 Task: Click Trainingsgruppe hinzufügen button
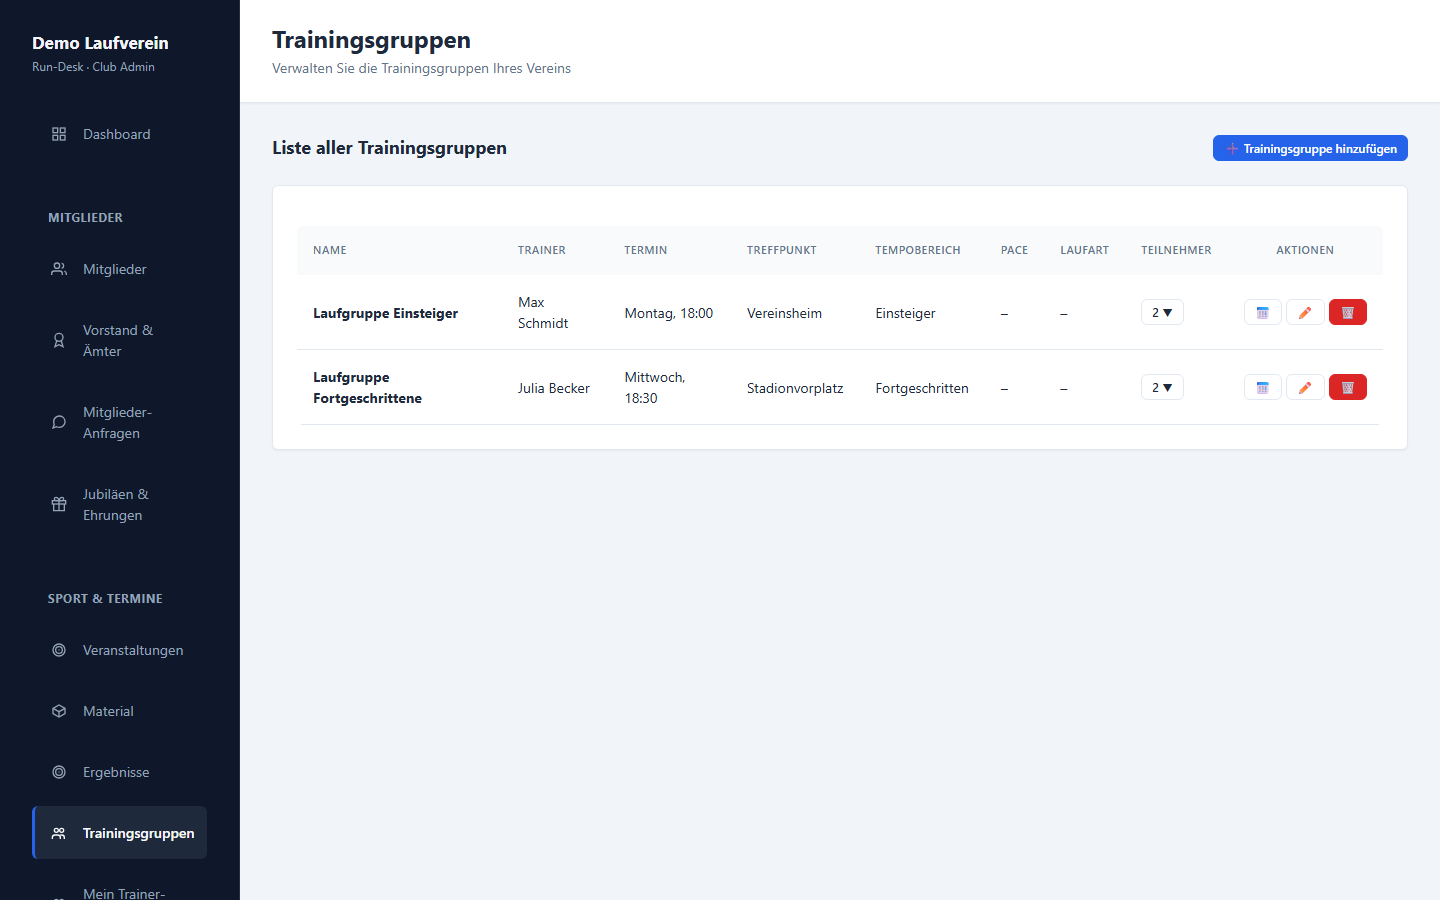[1310, 148]
